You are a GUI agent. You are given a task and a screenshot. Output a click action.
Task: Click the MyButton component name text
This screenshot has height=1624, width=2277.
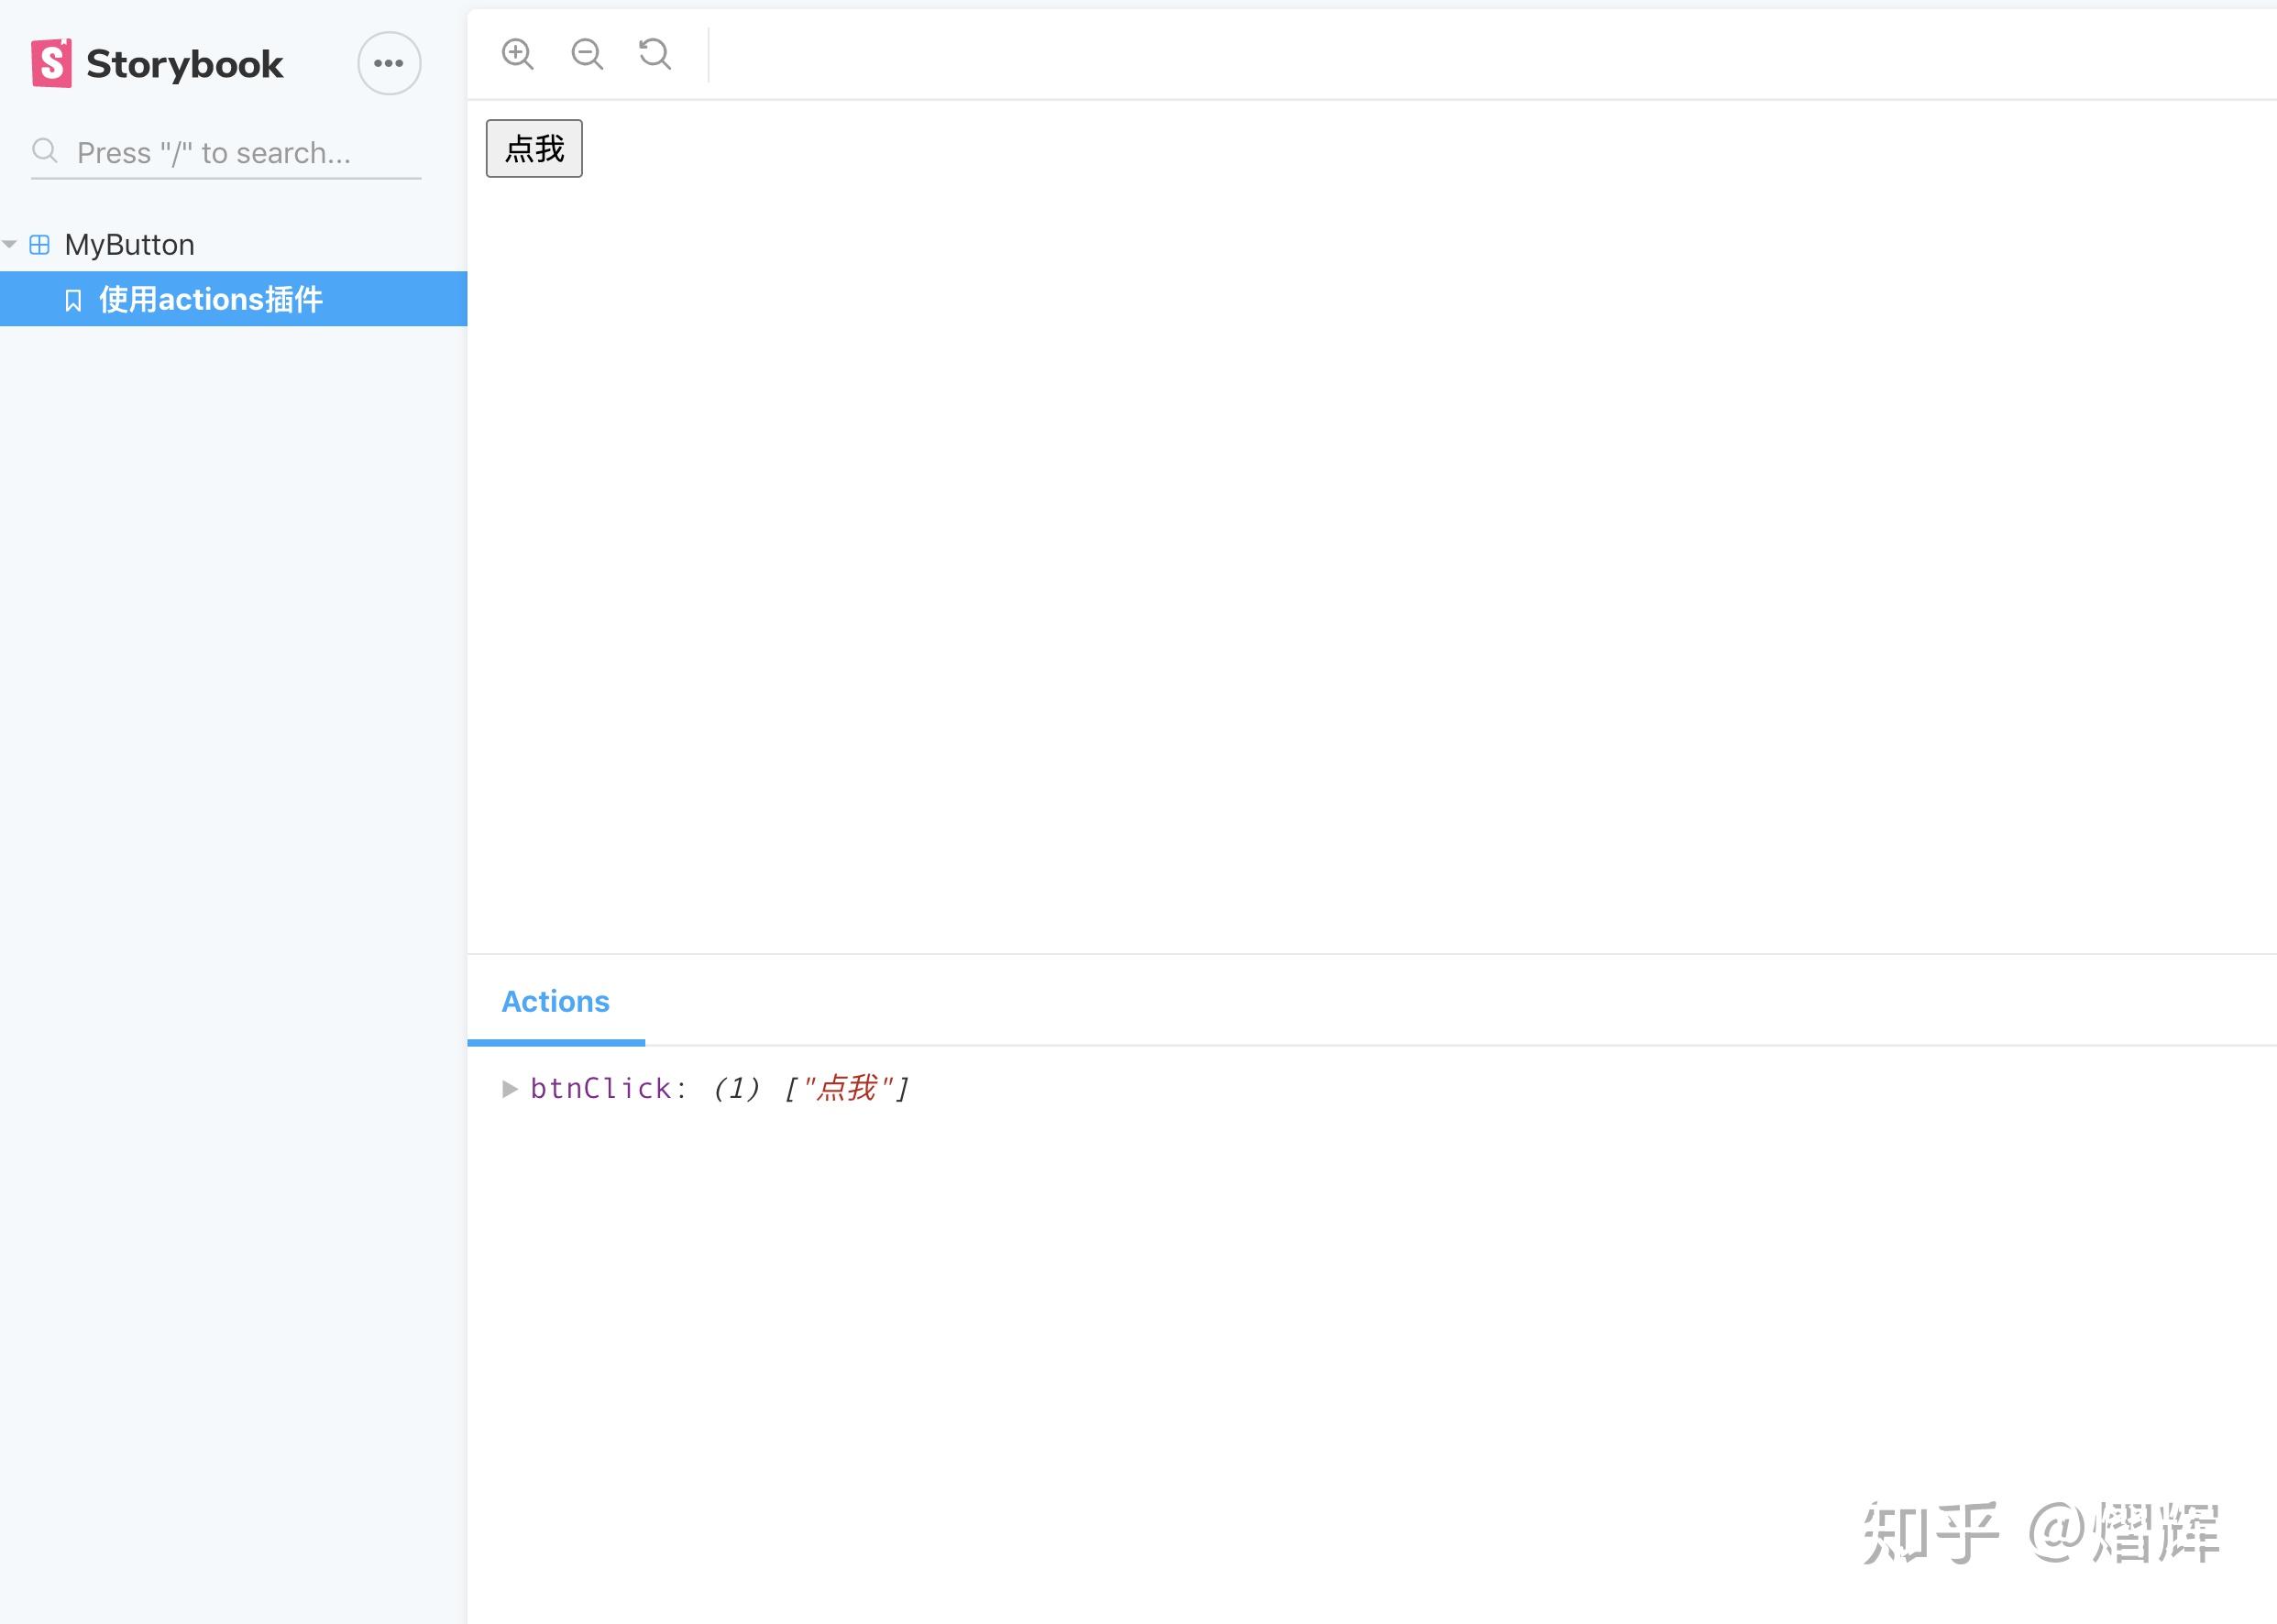[x=129, y=244]
